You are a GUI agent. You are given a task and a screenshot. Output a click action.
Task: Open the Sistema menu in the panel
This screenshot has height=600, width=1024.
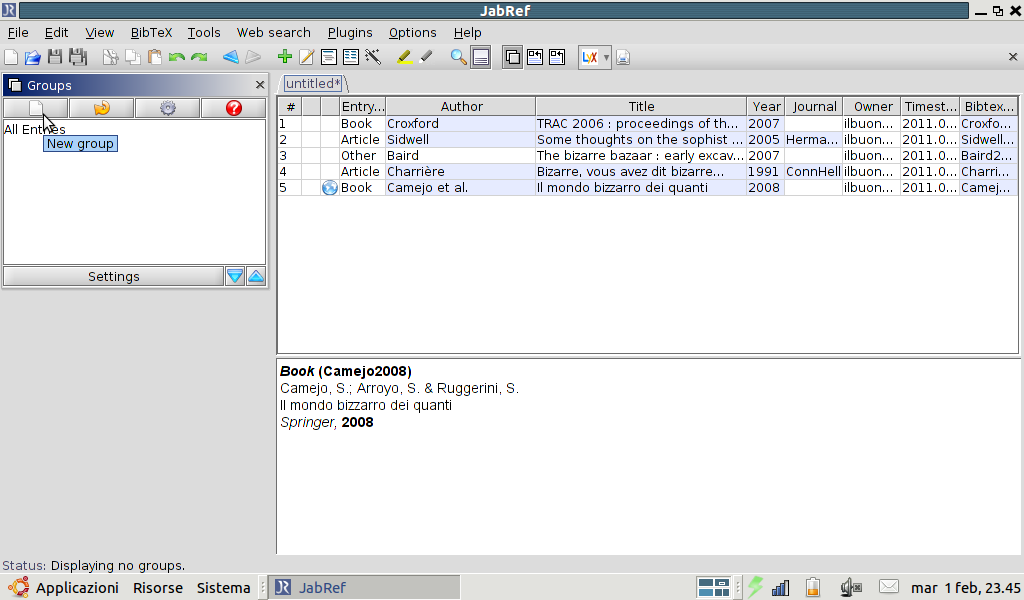click(223, 588)
